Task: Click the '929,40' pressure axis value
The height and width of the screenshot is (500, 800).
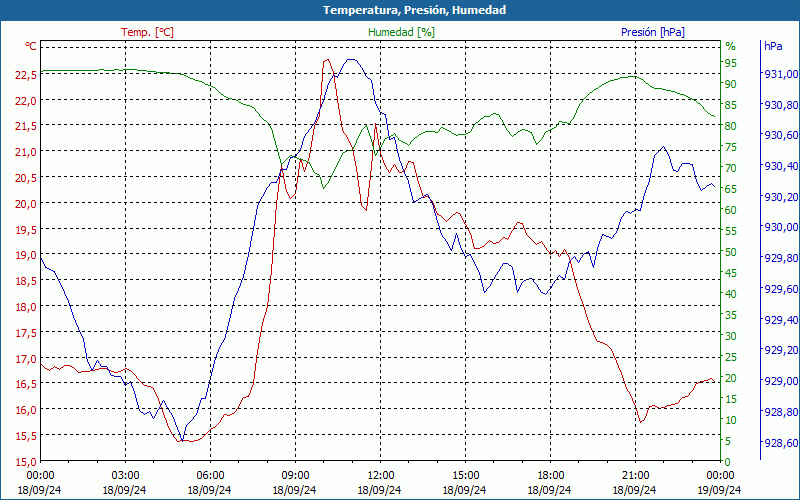Action: pos(781,320)
